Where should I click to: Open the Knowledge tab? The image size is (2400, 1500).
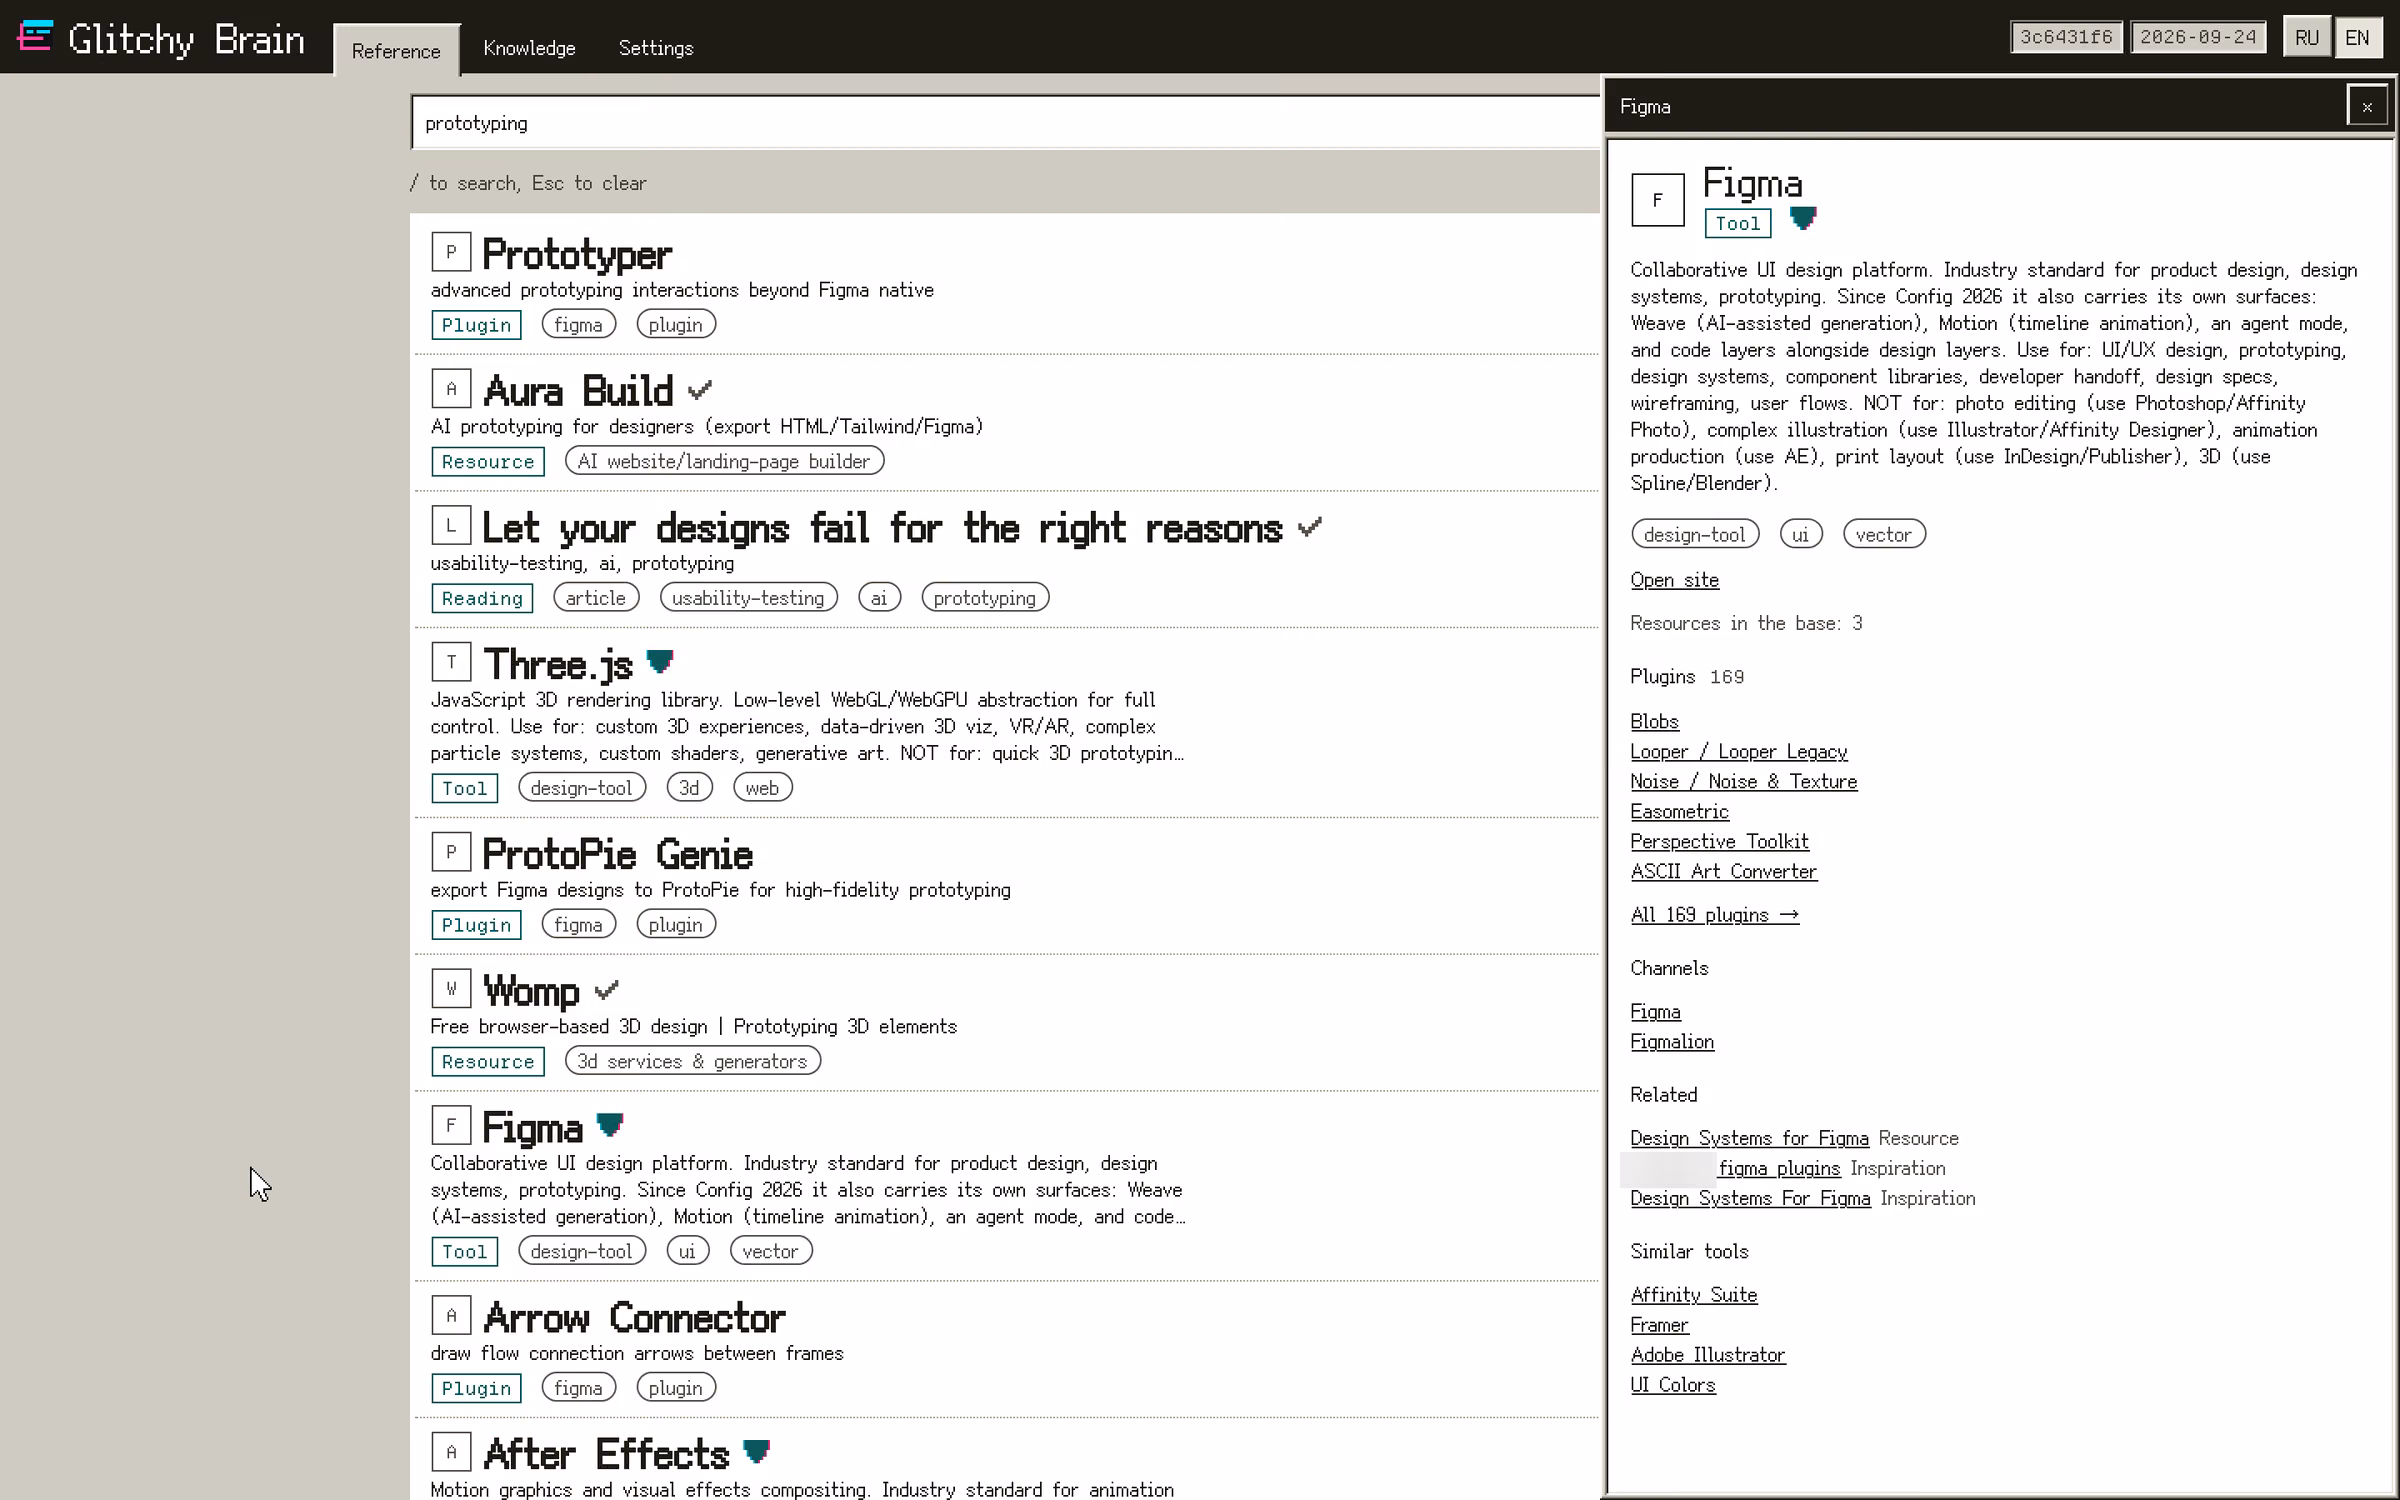tap(529, 48)
